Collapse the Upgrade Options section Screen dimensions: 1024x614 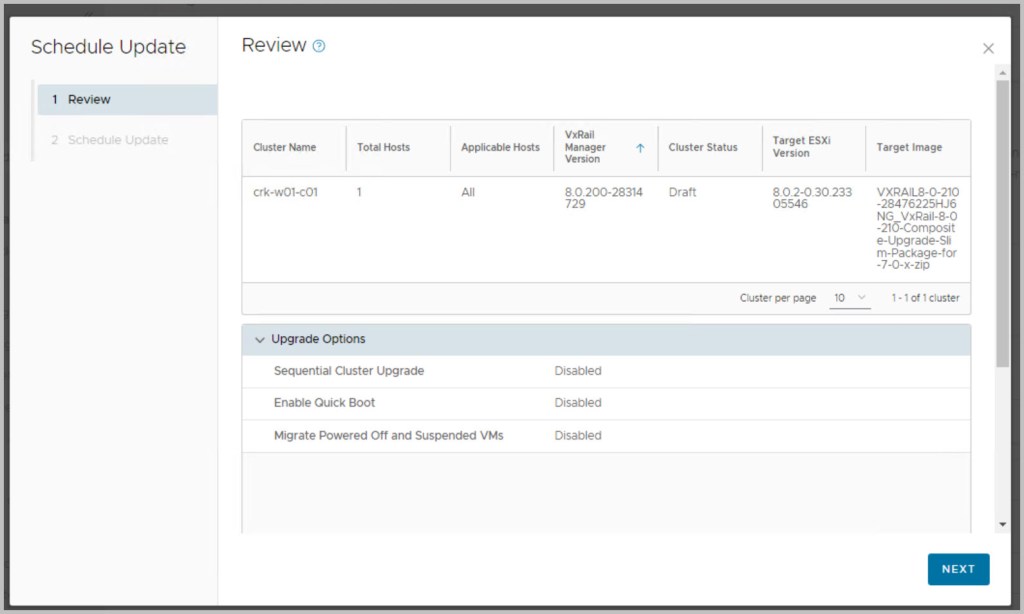pos(260,340)
